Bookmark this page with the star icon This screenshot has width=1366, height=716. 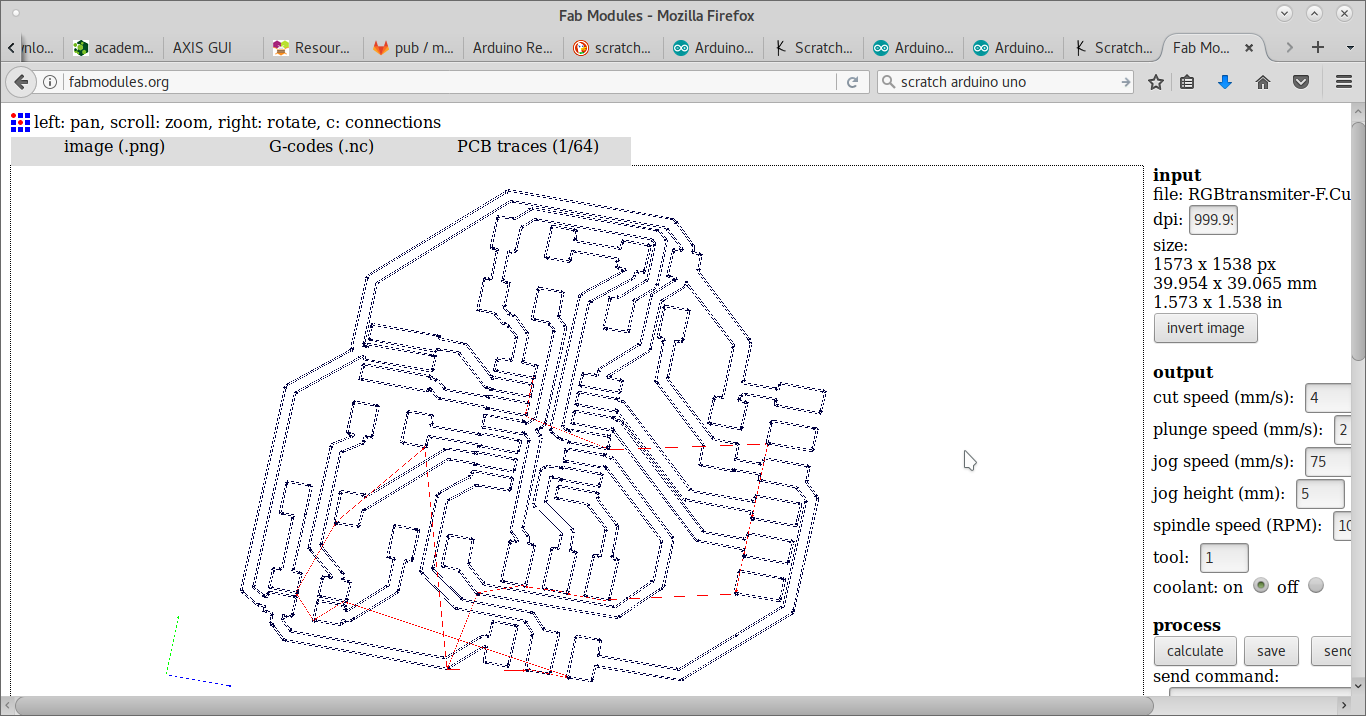(x=1156, y=82)
